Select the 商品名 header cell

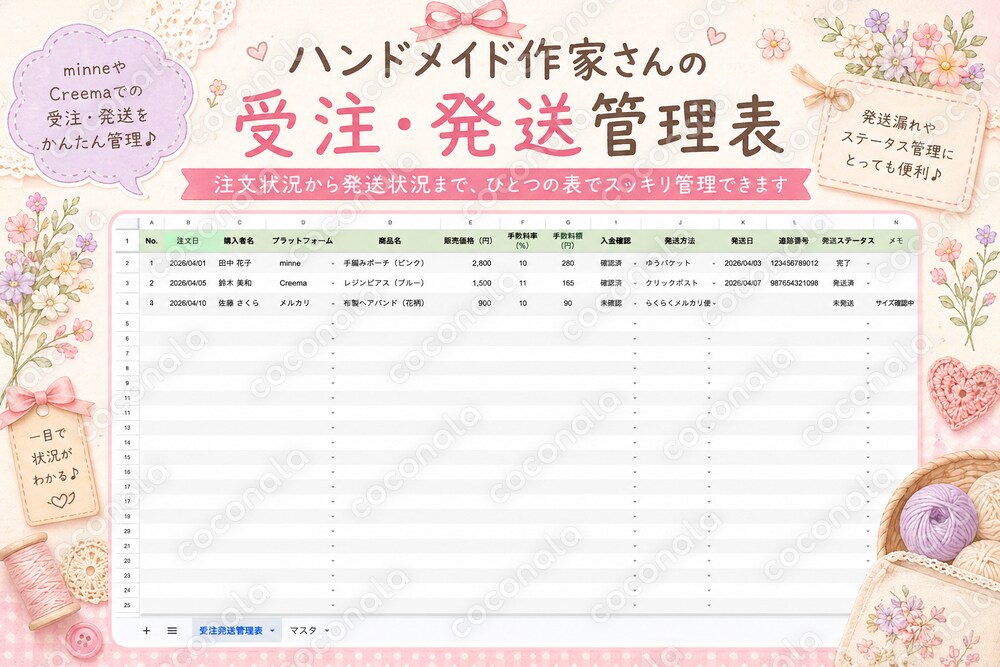tap(390, 241)
